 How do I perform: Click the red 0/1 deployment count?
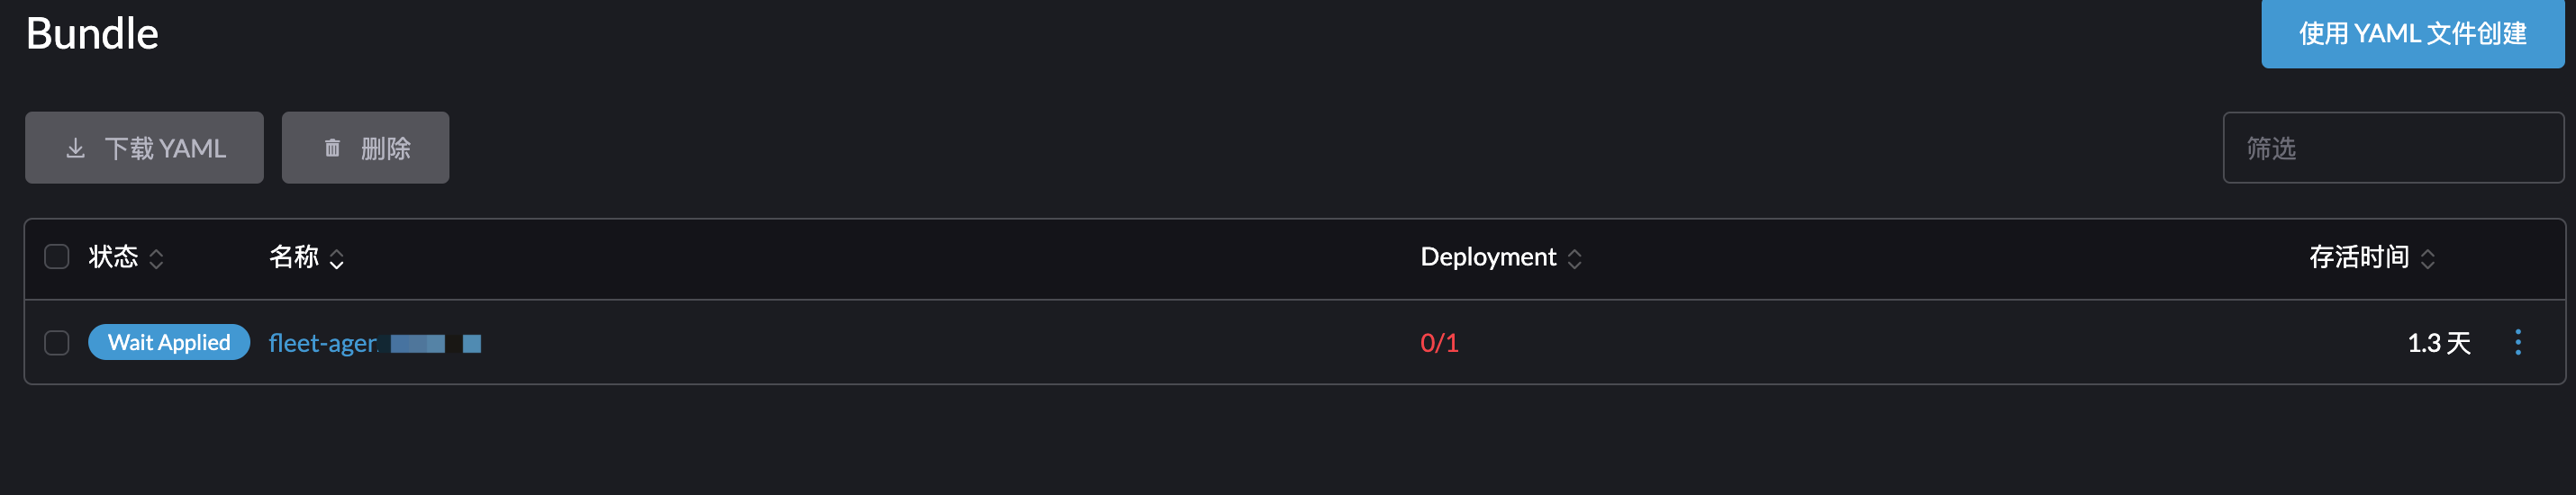coord(1439,343)
